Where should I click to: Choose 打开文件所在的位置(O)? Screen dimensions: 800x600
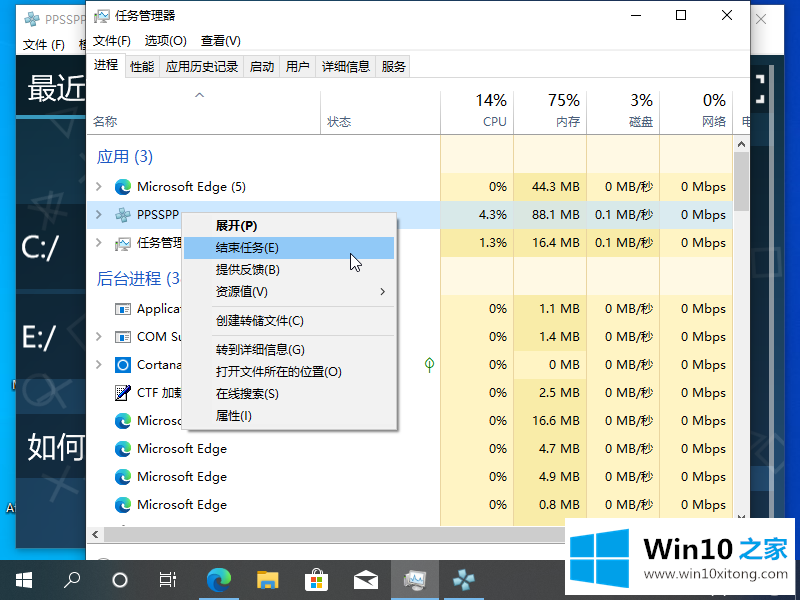pyautogui.click(x=289, y=372)
